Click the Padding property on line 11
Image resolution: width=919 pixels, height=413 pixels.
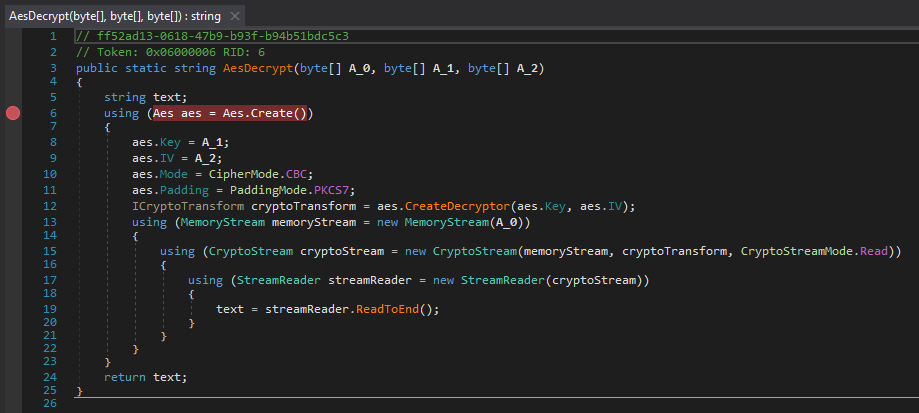pos(185,190)
